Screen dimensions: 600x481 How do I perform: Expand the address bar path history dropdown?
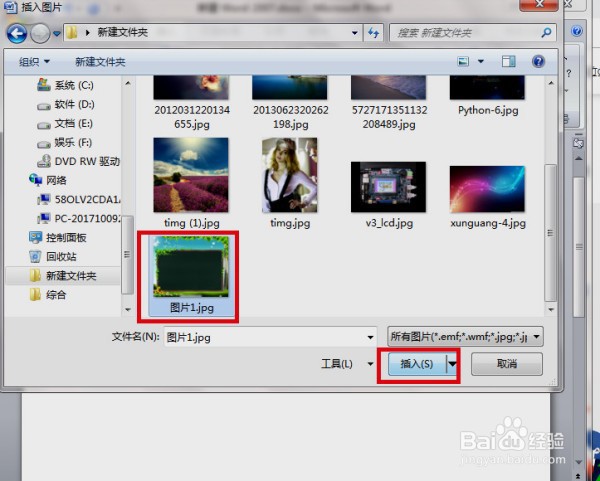(x=354, y=33)
